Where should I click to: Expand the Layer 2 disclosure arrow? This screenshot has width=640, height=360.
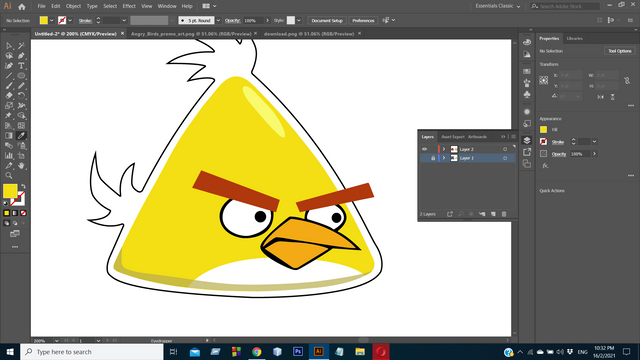click(x=444, y=149)
